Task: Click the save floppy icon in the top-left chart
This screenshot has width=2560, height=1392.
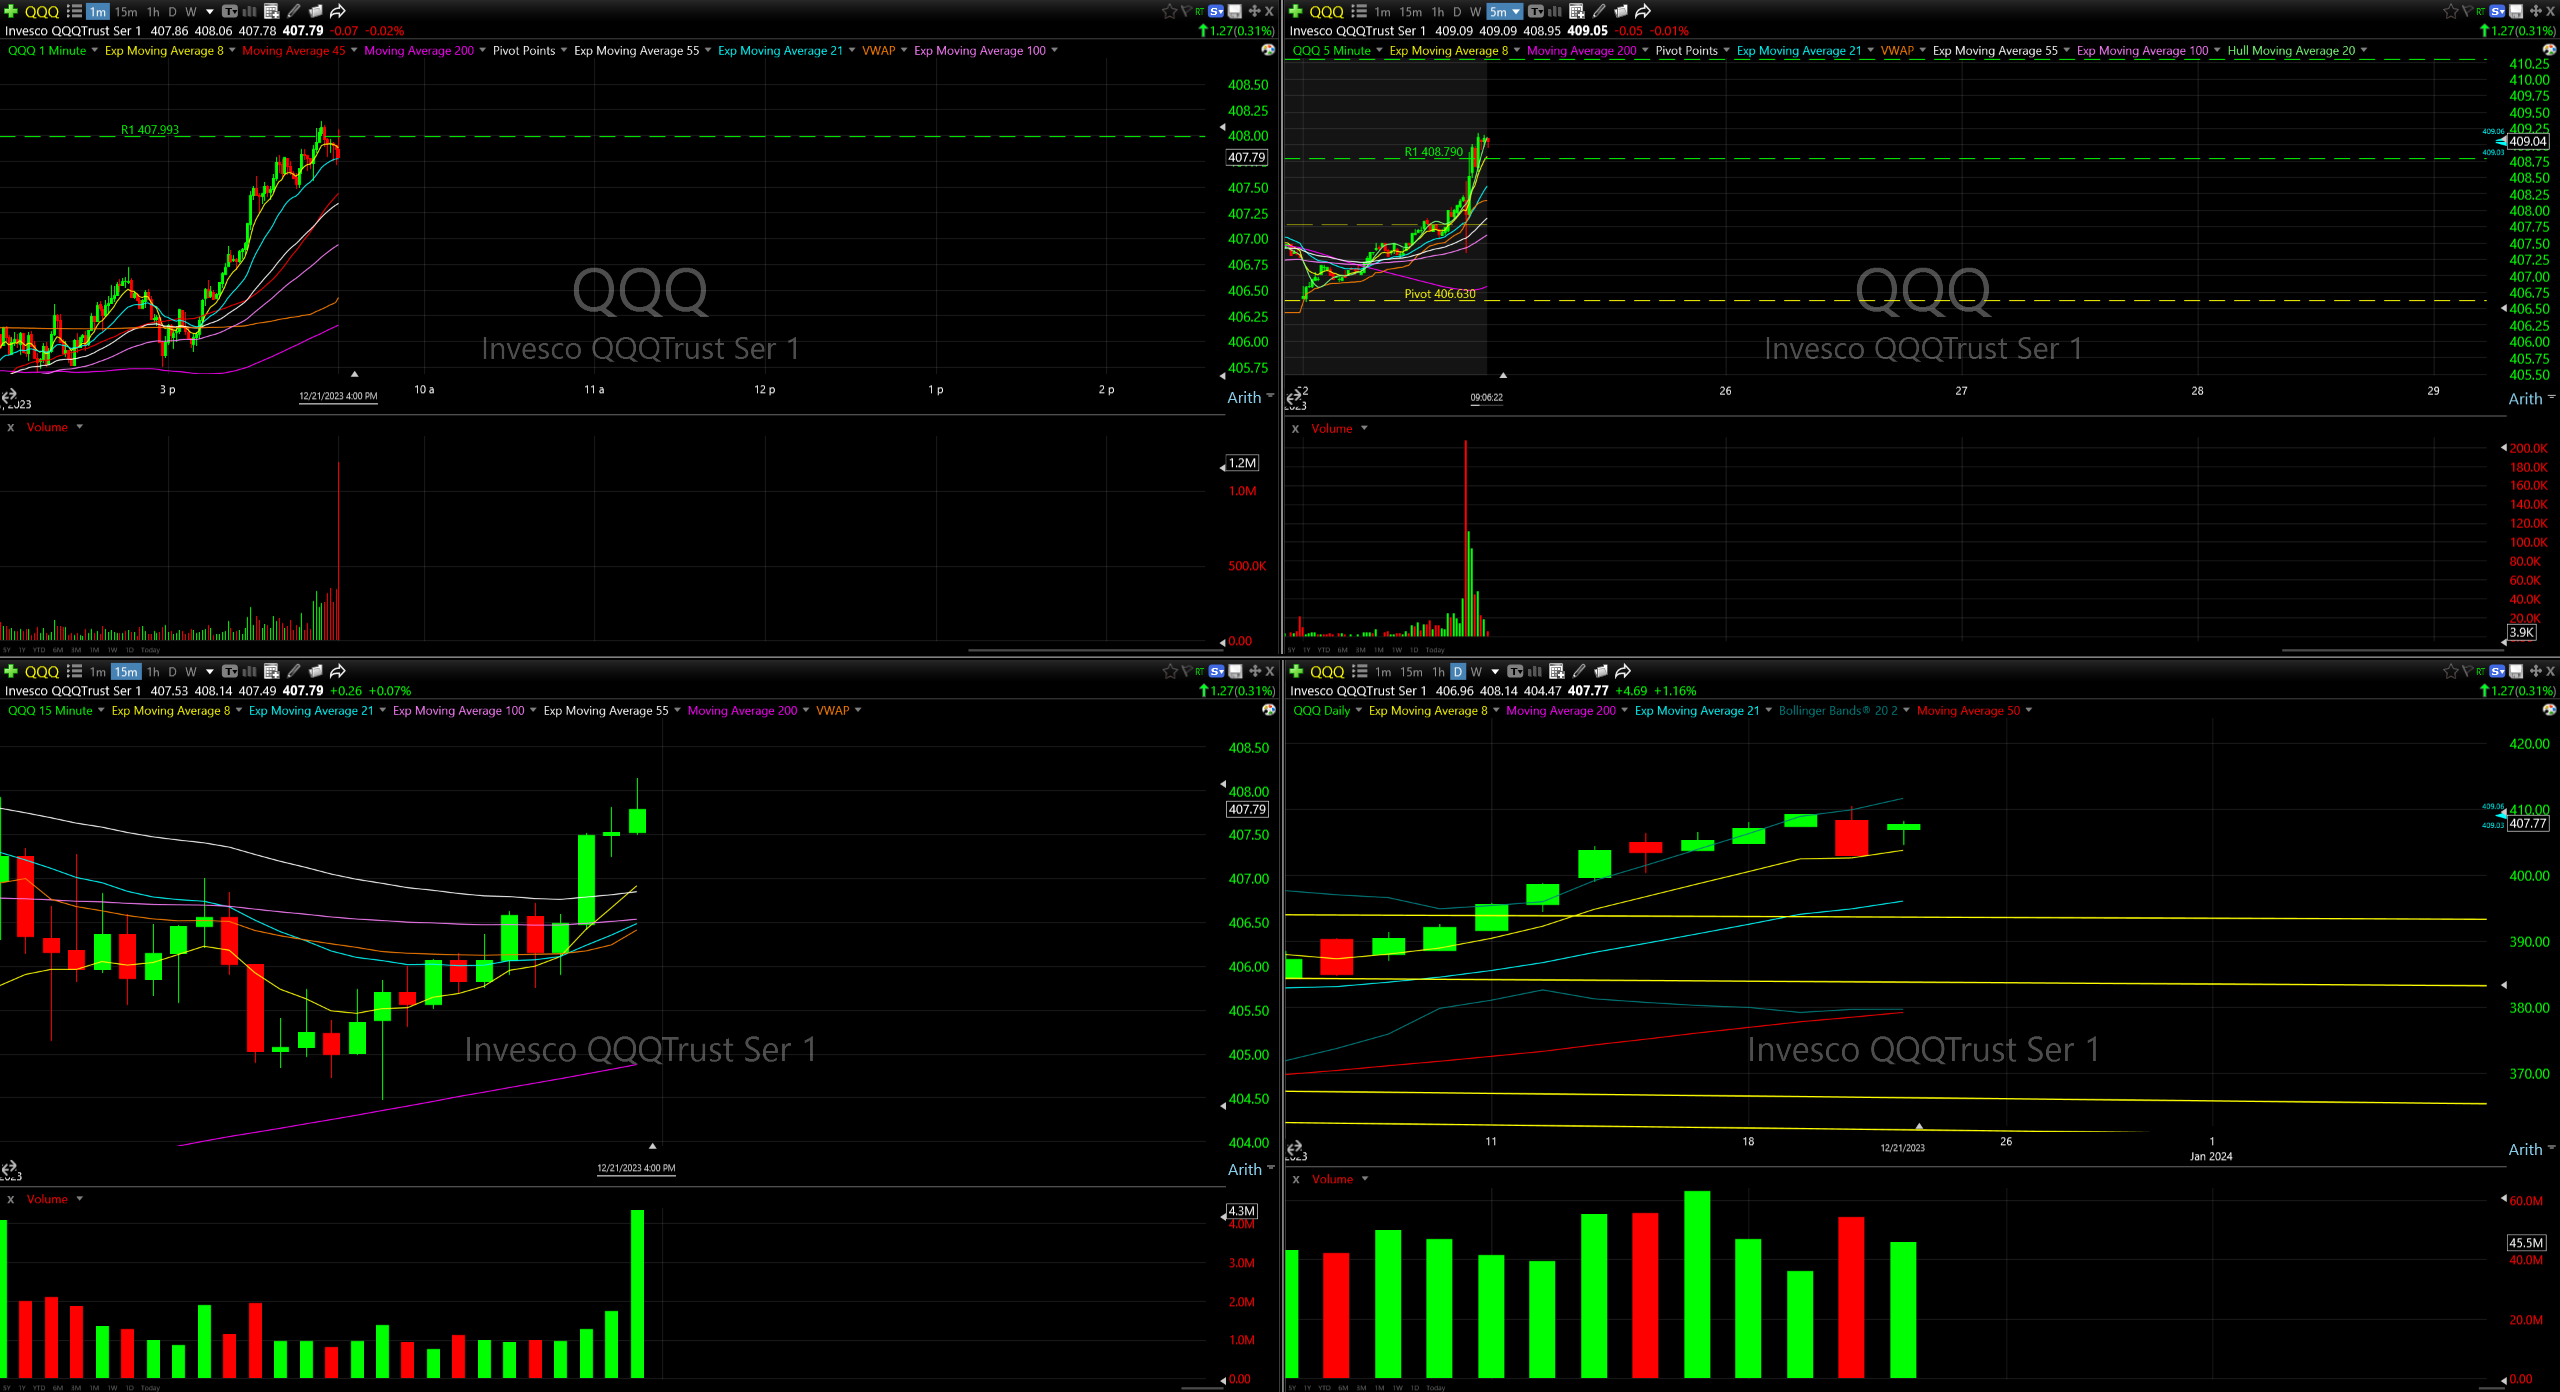Action: pos(1235,11)
